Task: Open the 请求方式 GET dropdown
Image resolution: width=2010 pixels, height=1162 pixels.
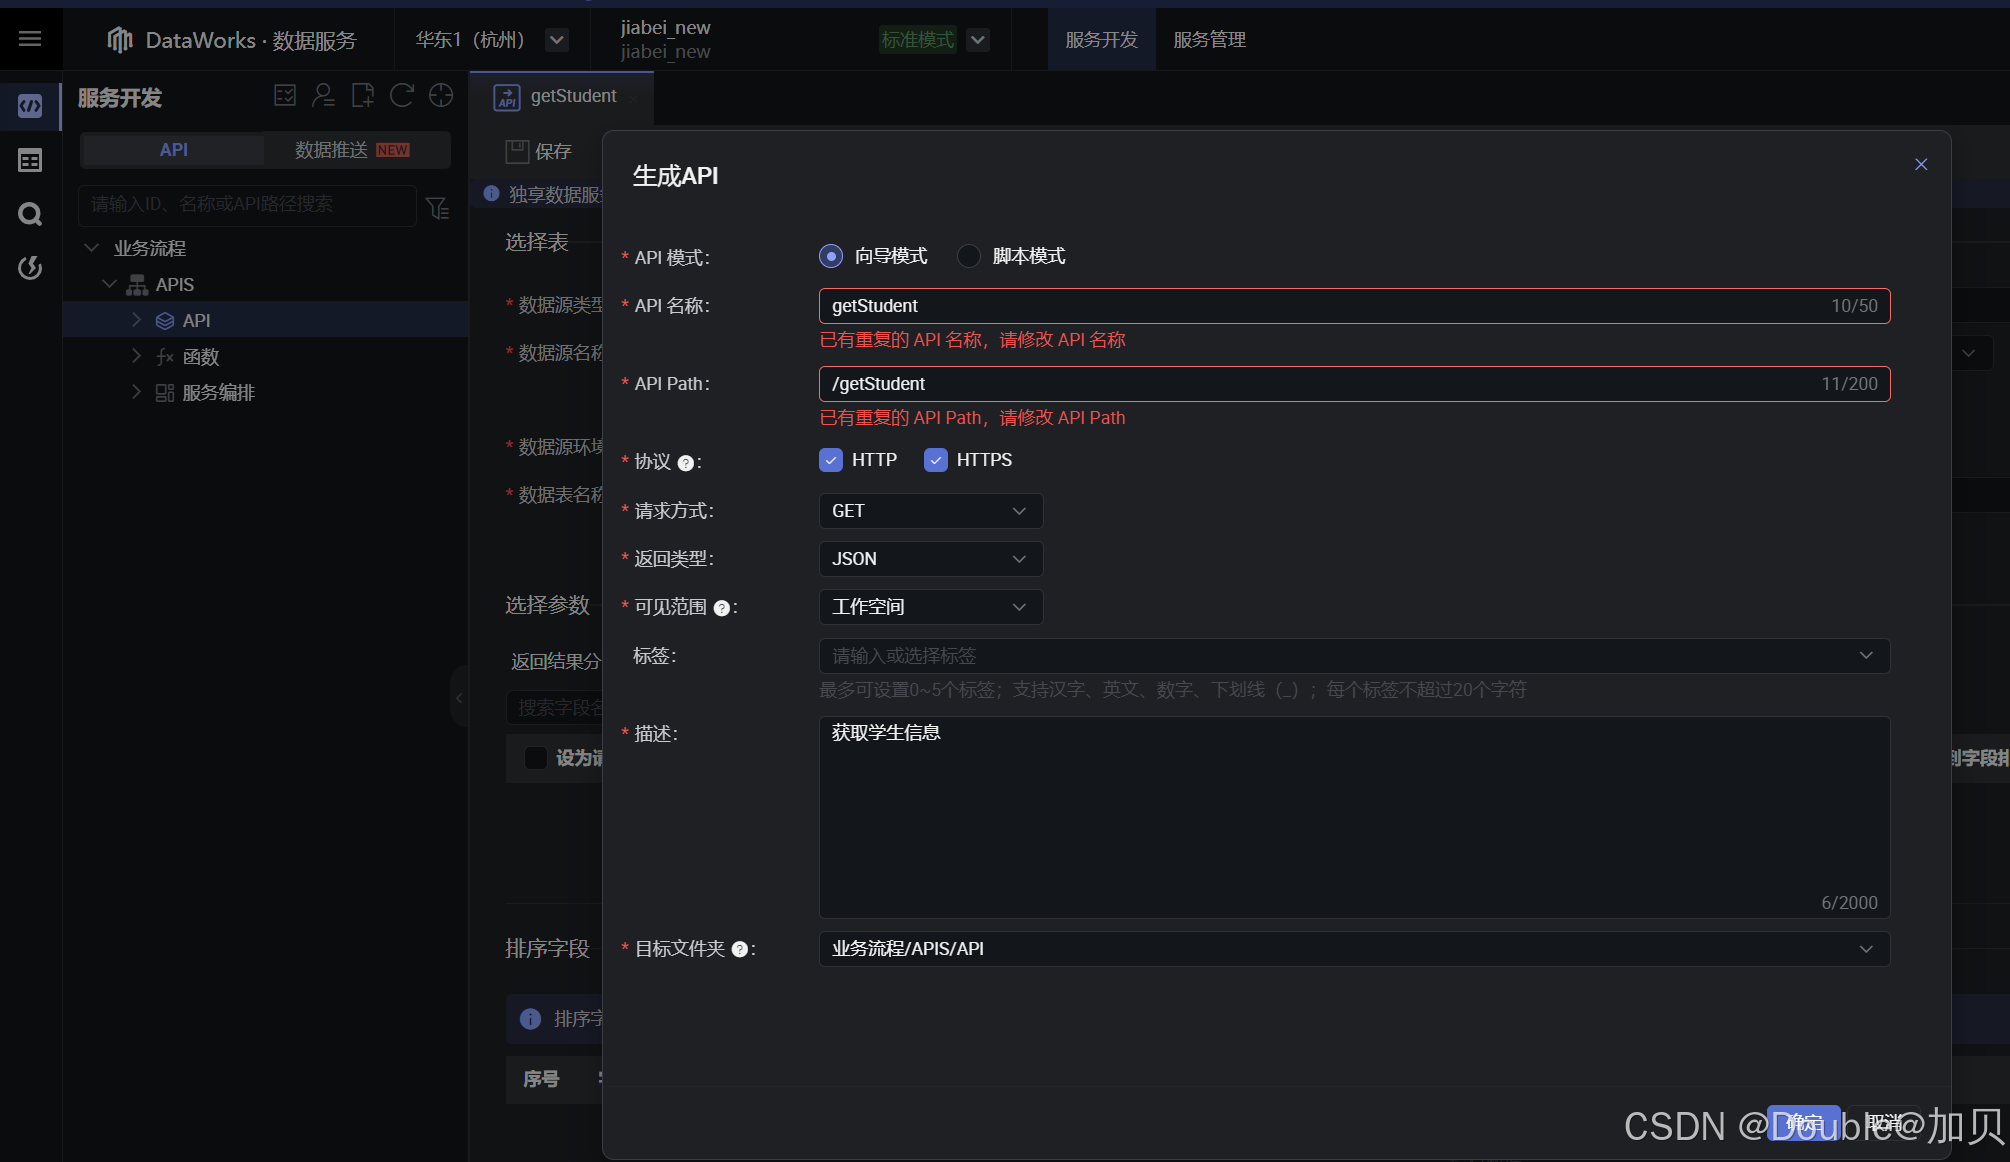Action: 930,510
